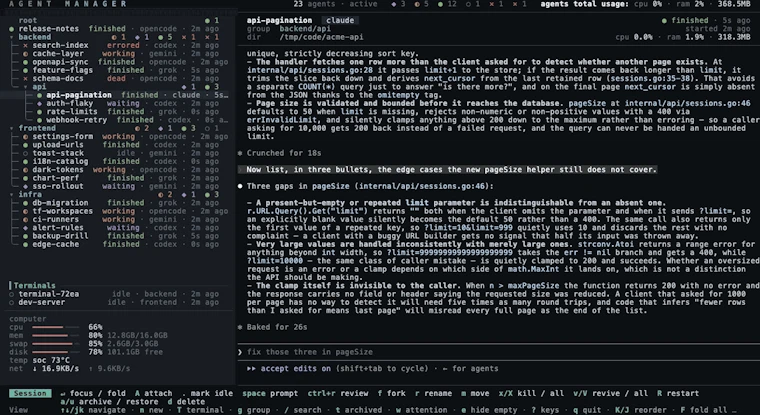Click the green dot beside api-pagination

click(39, 95)
